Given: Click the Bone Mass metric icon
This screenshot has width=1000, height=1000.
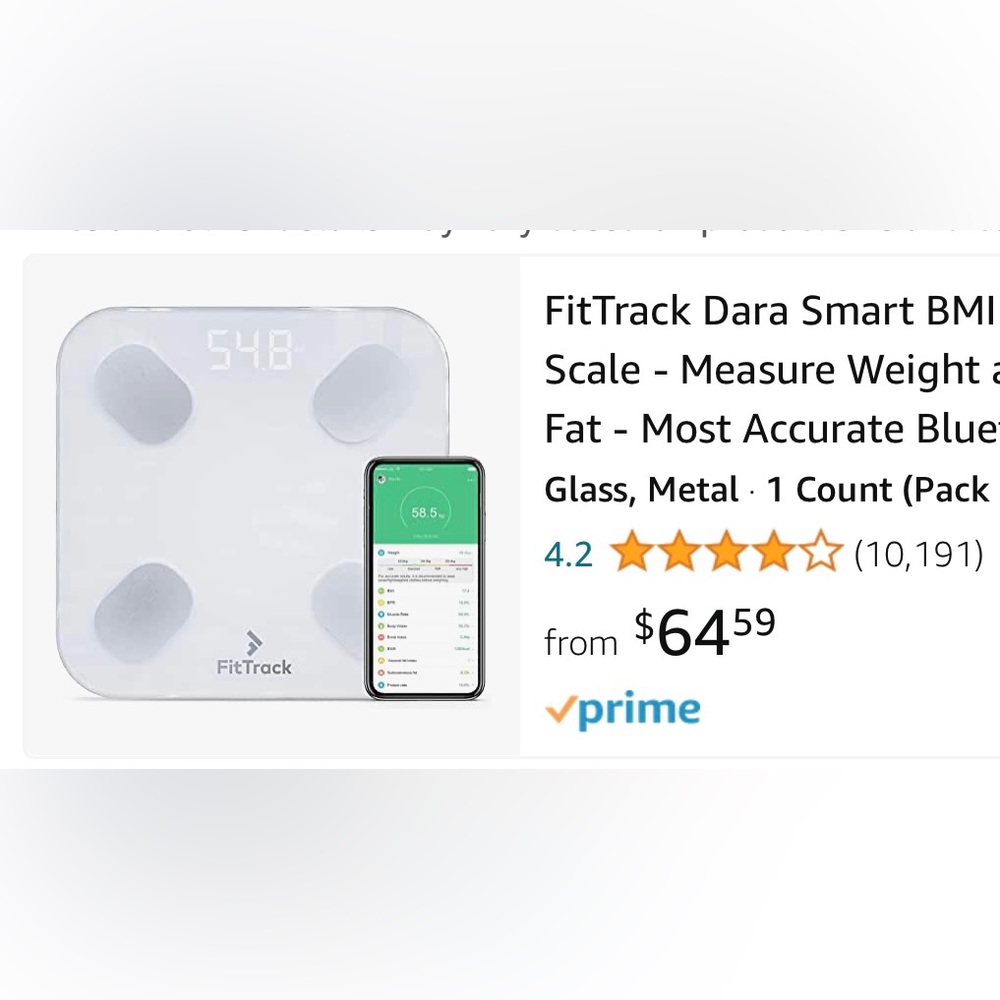Looking at the screenshot, I should click(x=381, y=637).
